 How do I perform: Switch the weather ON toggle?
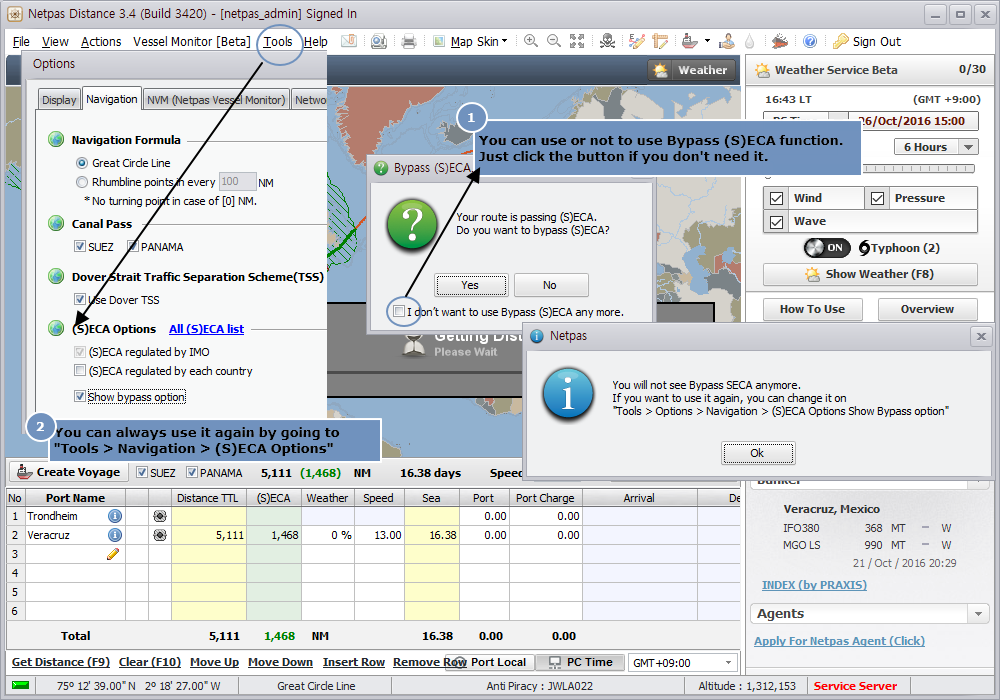point(827,247)
